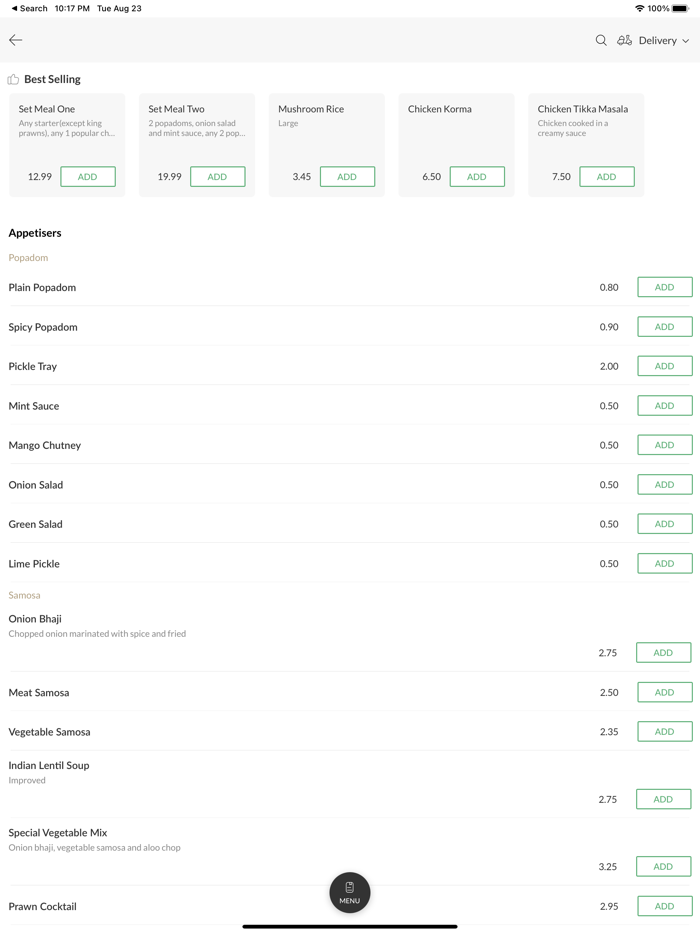Open the search magnifier icon
Viewport: 700px width, 934px height.
(x=601, y=40)
